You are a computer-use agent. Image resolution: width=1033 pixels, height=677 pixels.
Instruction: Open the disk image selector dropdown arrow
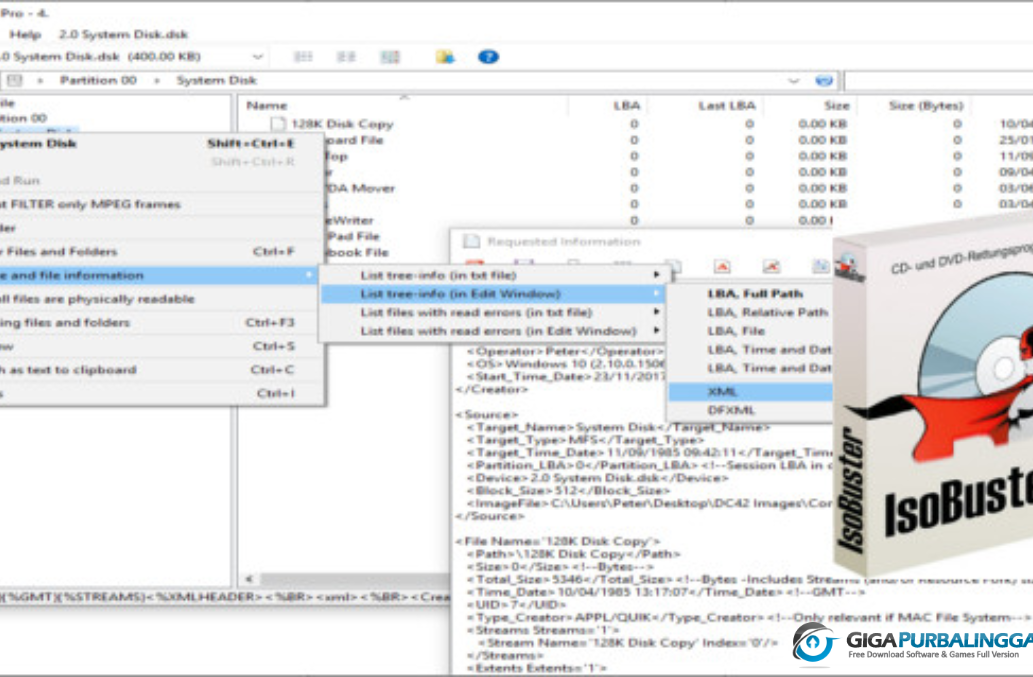pyautogui.click(x=258, y=57)
